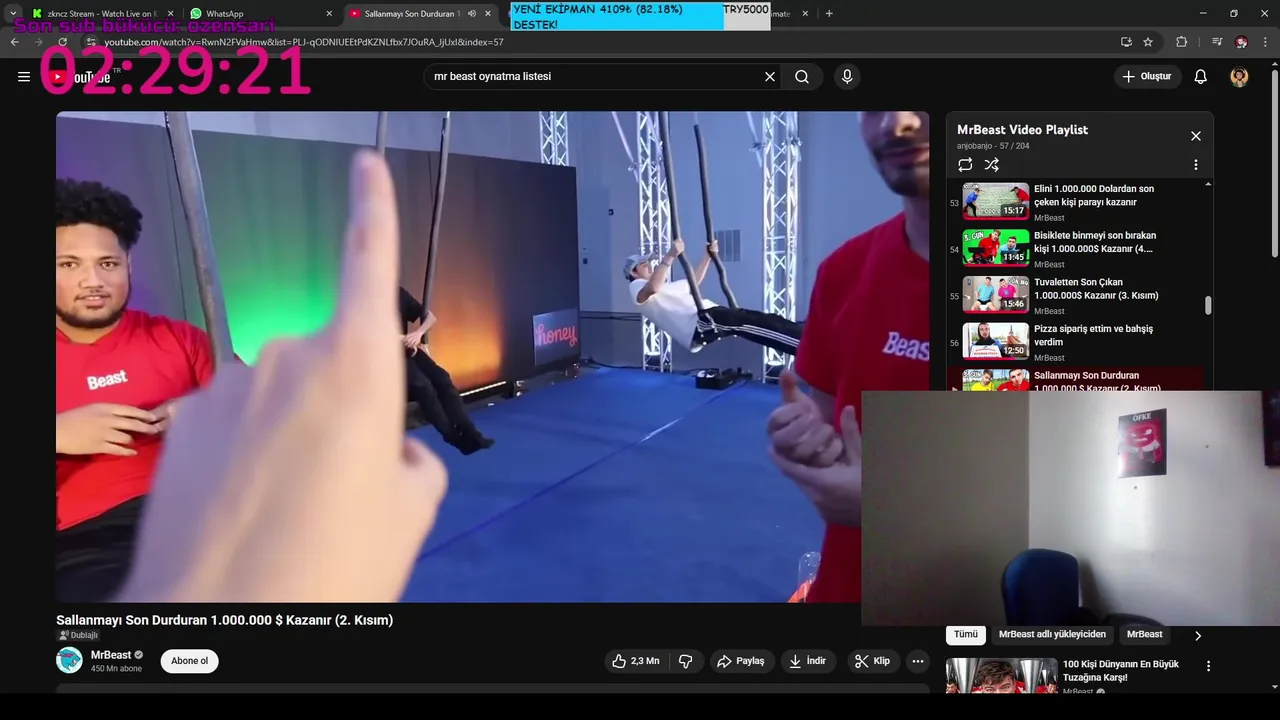The width and height of the screenshot is (1280, 720).
Task: Toggle playlist loop
Action: (x=965, y=165)
